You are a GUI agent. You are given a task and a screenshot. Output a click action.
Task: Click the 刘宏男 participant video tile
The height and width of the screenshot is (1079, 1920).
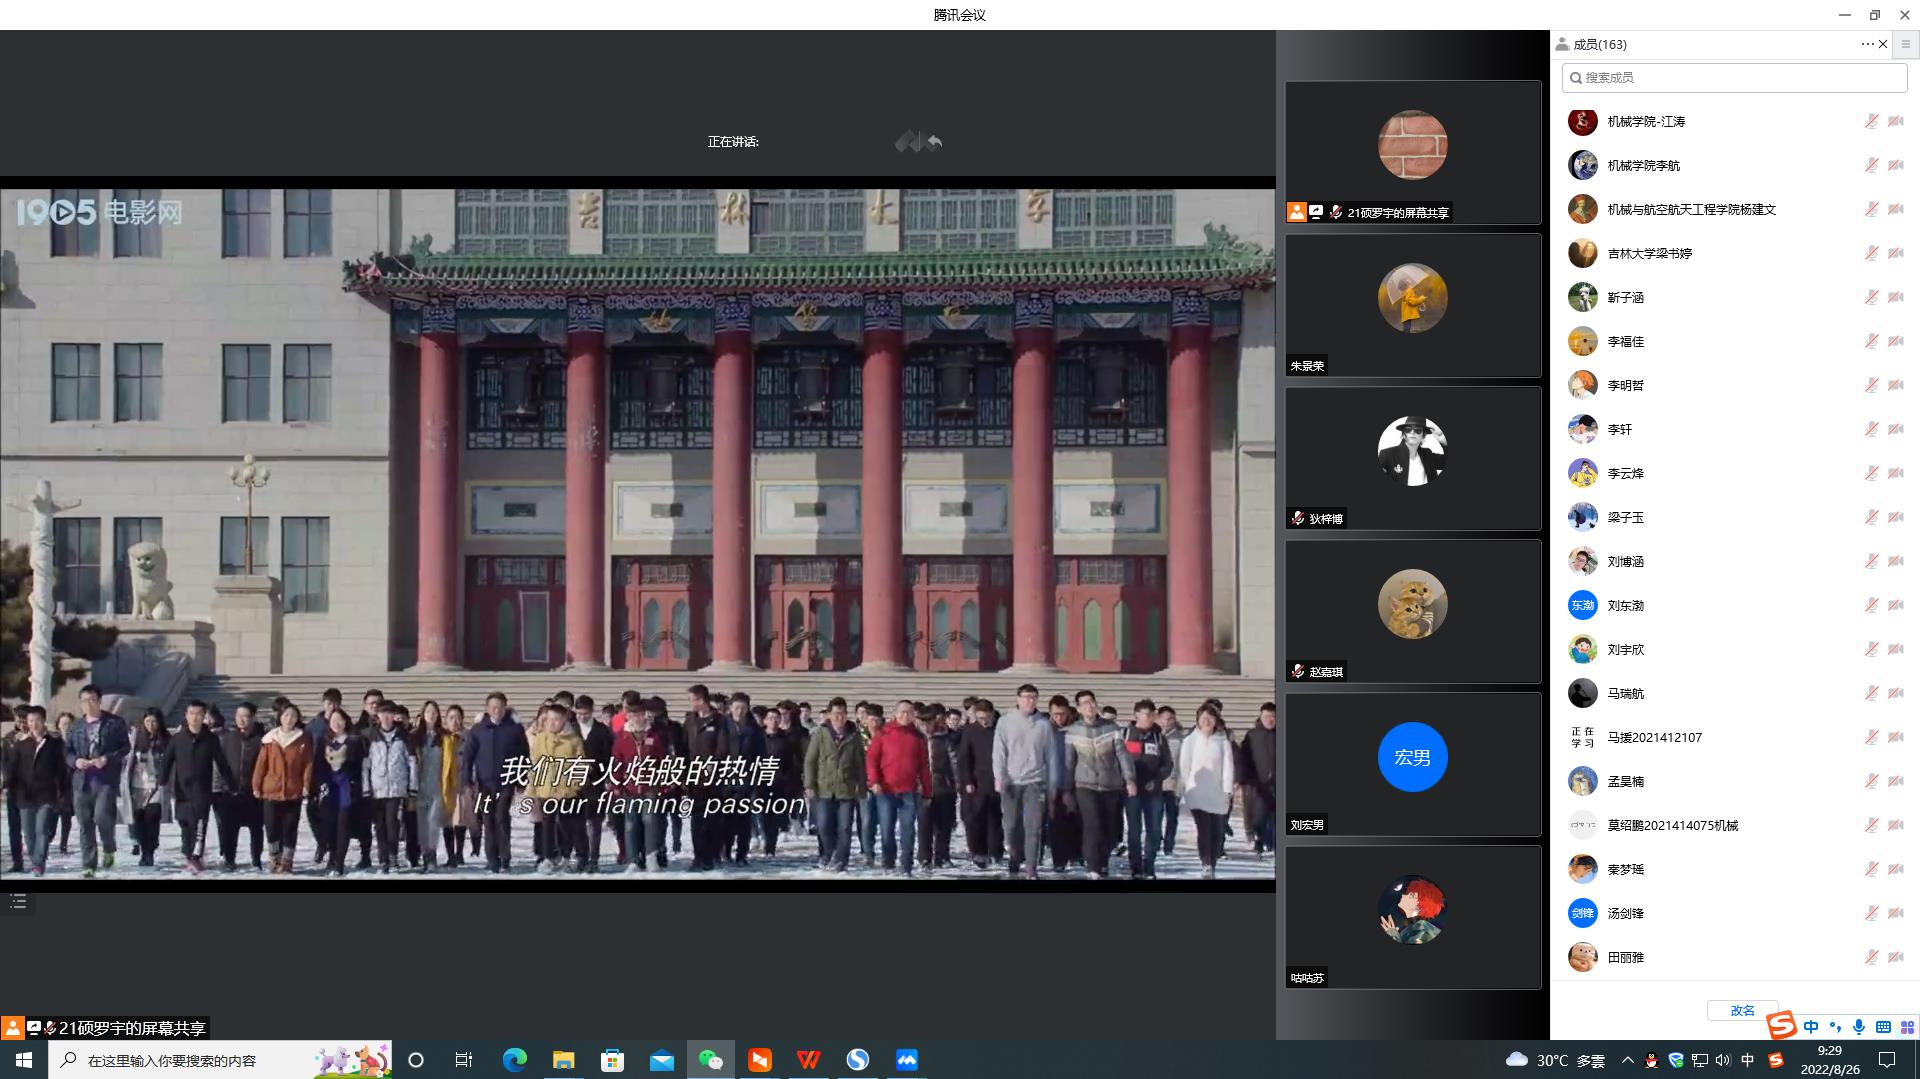pyautogui.click(x=1412, y=764)
